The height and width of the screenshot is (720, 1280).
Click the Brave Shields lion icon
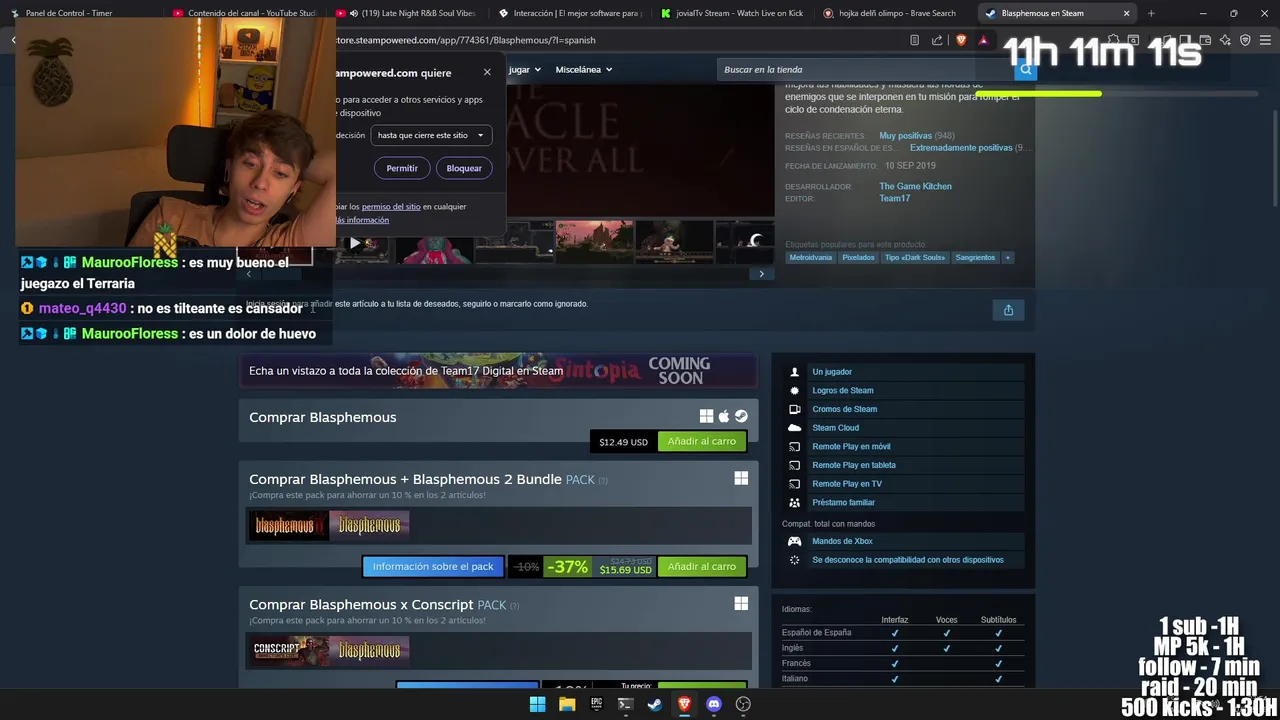tap(961, 40)
